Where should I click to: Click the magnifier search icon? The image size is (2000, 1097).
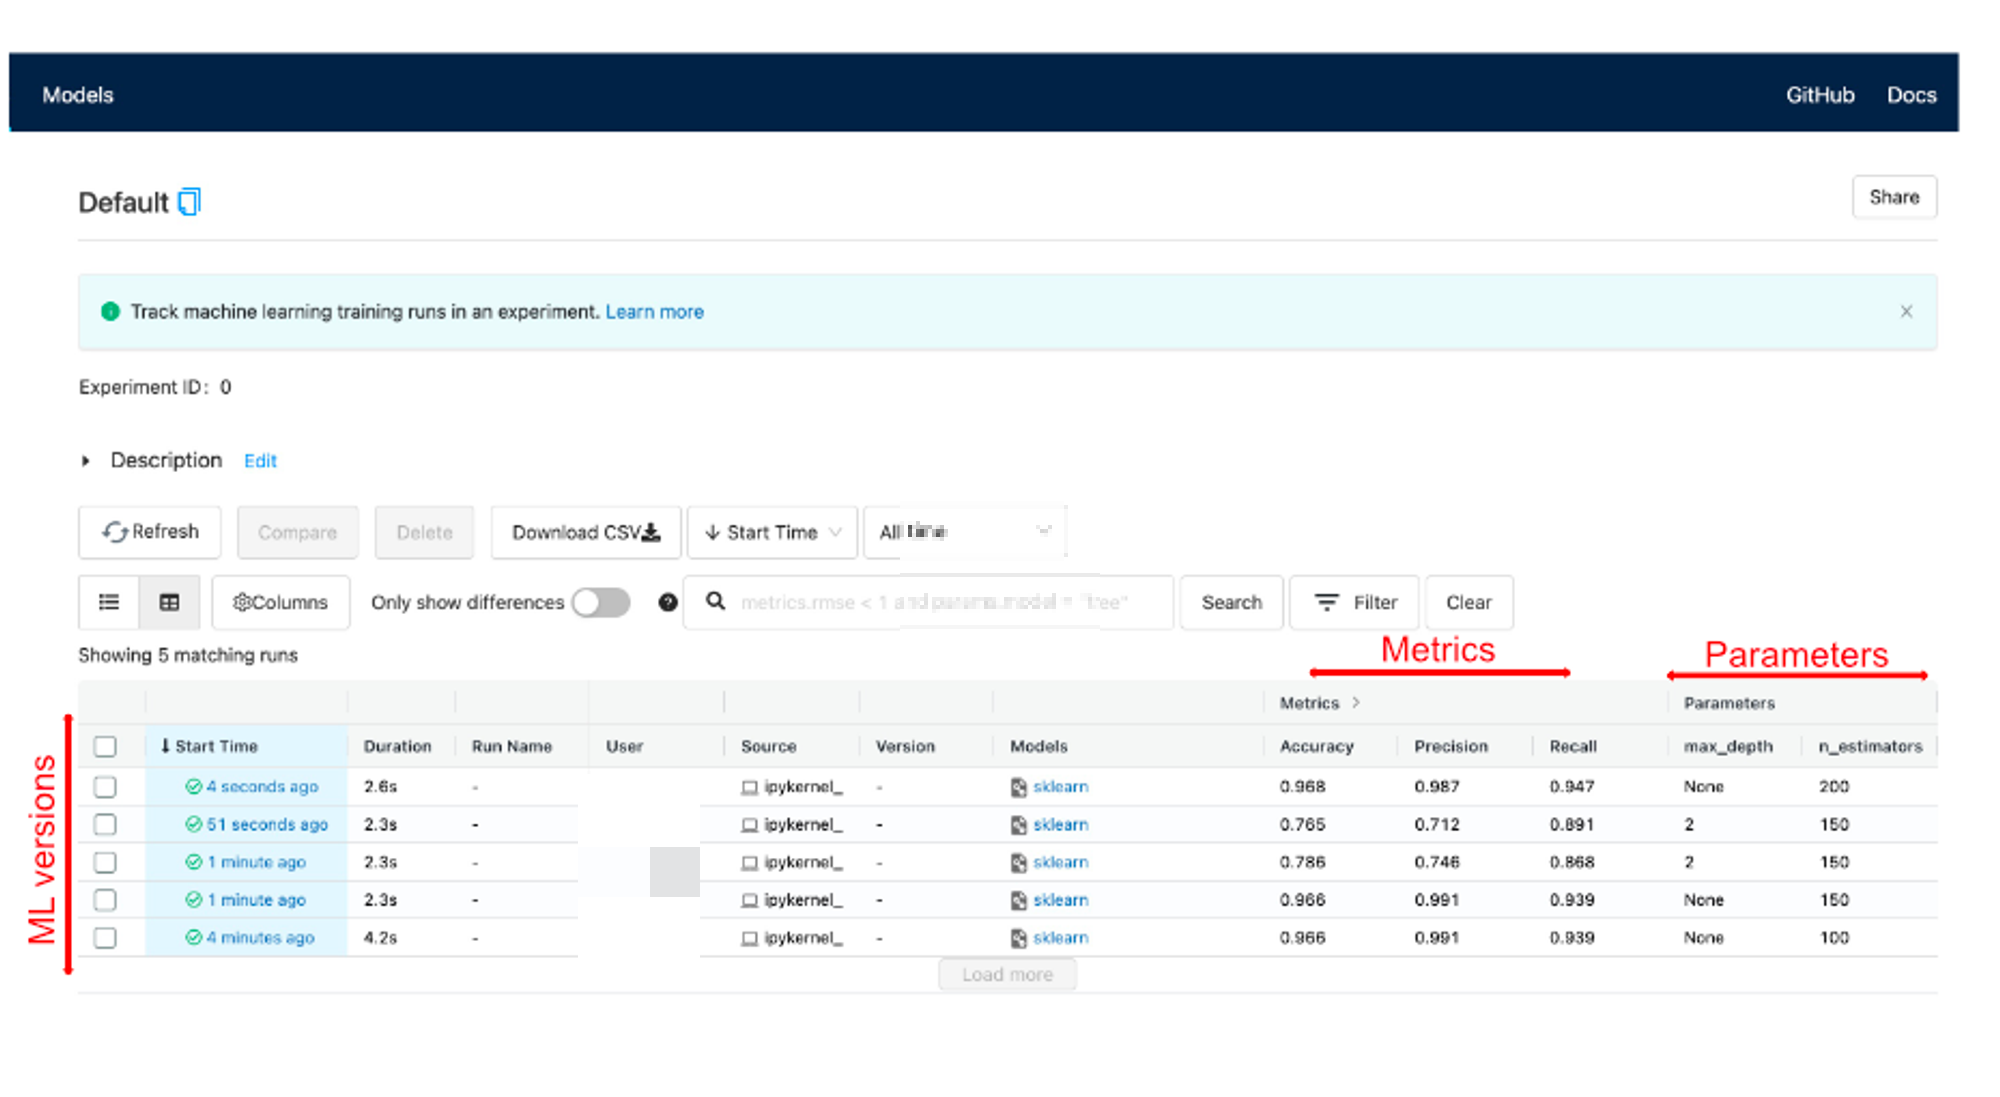coord(716,601)
